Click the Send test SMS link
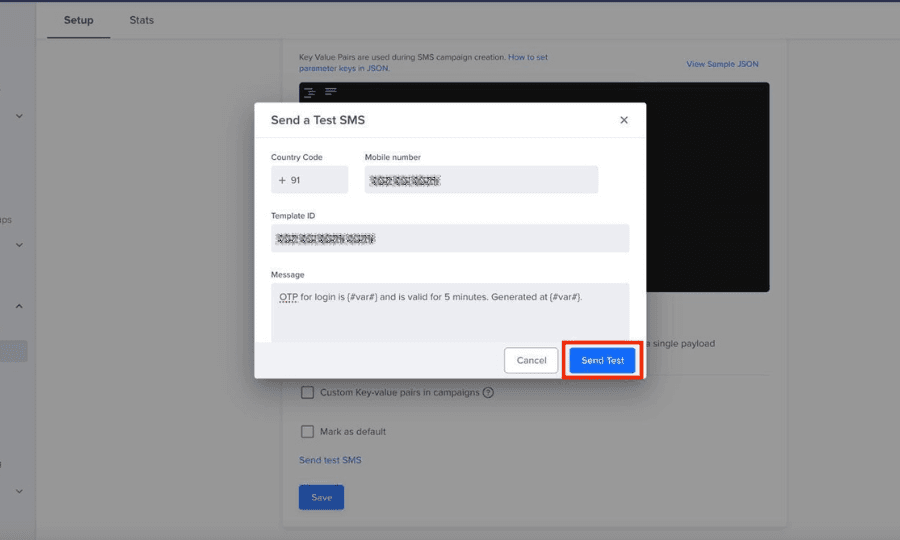 (x=330, y=460)
